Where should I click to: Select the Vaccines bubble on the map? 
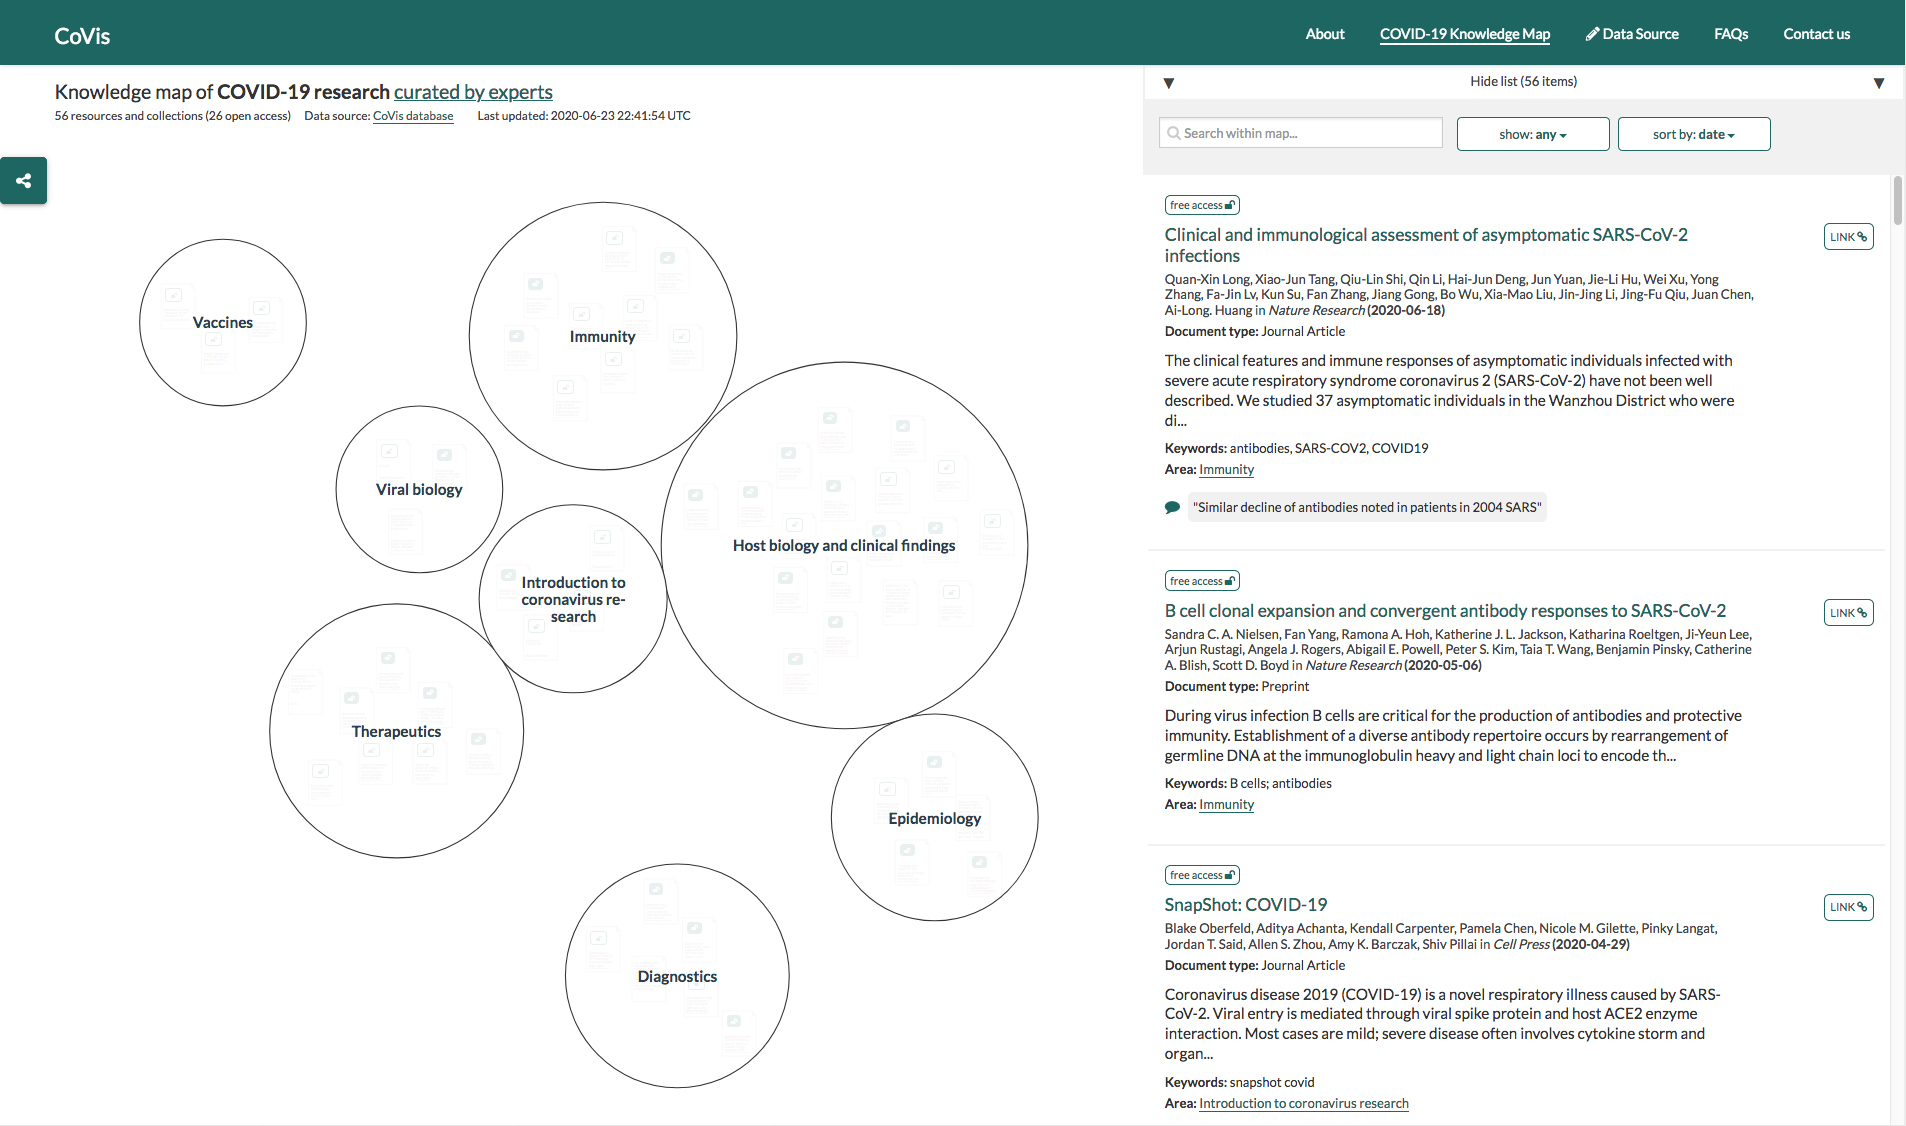pyautogui.click(x=223, y=322)
